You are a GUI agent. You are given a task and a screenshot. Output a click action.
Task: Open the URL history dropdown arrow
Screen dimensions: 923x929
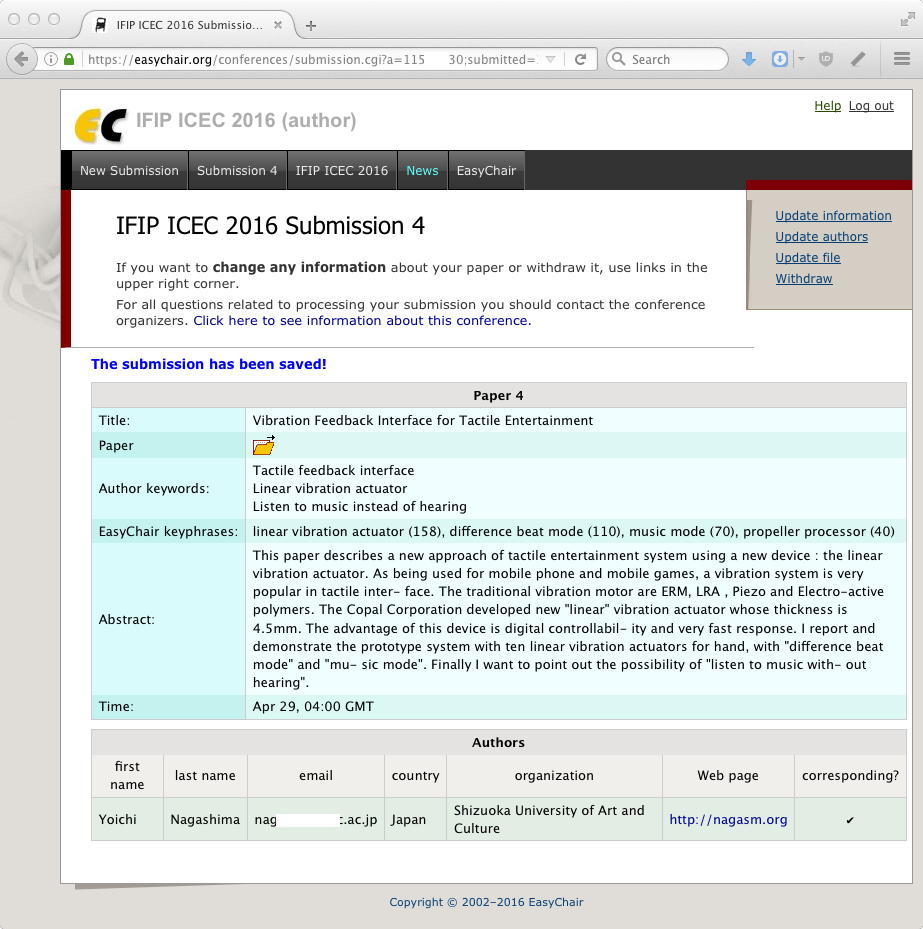tap(550, 59)
